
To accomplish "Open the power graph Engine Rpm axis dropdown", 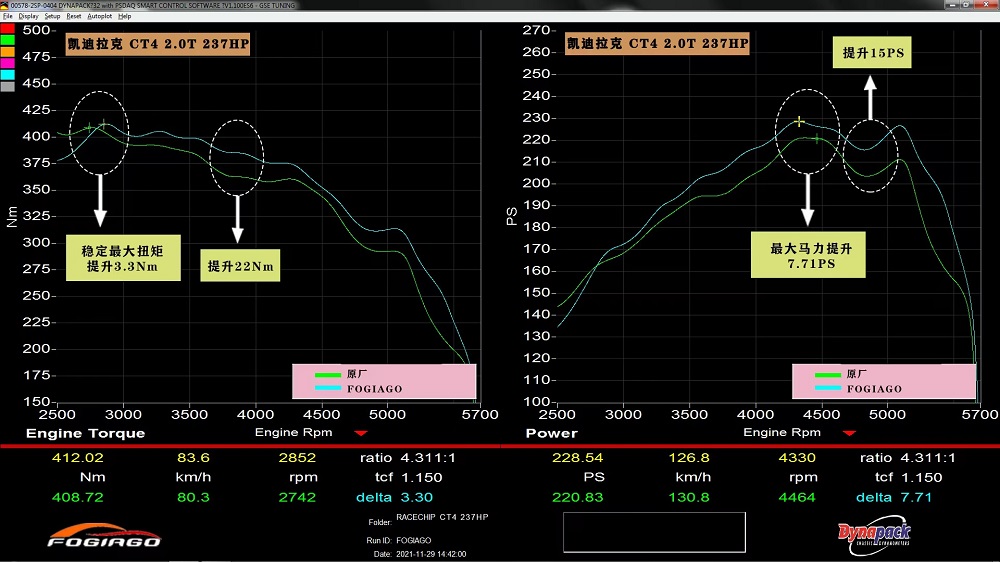I will tap(849, 433).
